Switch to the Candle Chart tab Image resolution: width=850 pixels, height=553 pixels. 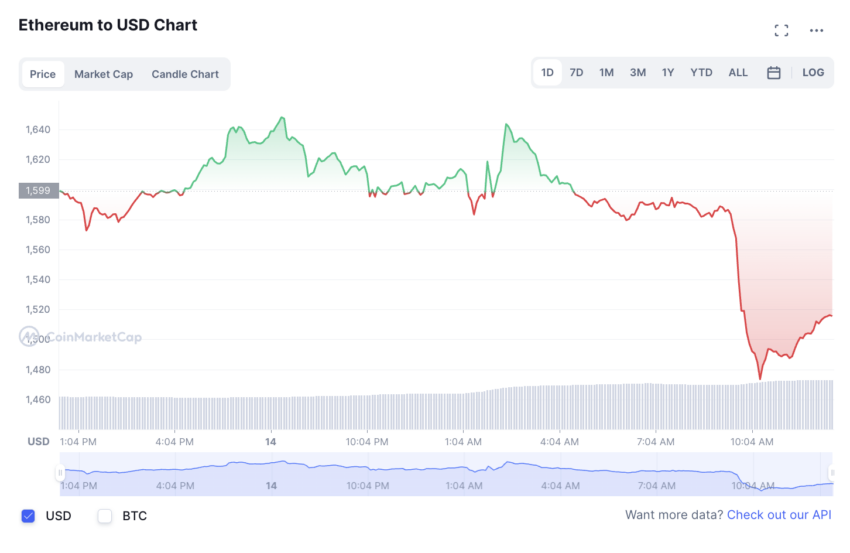185,74
